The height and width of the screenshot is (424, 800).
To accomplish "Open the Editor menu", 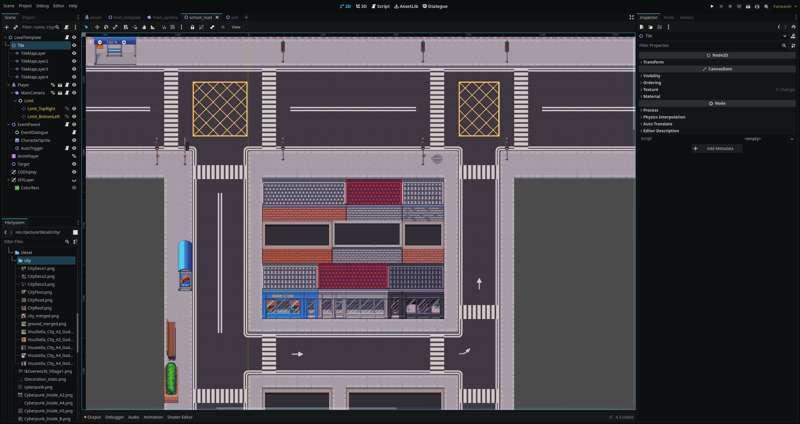I will click(x=59, y=6).
